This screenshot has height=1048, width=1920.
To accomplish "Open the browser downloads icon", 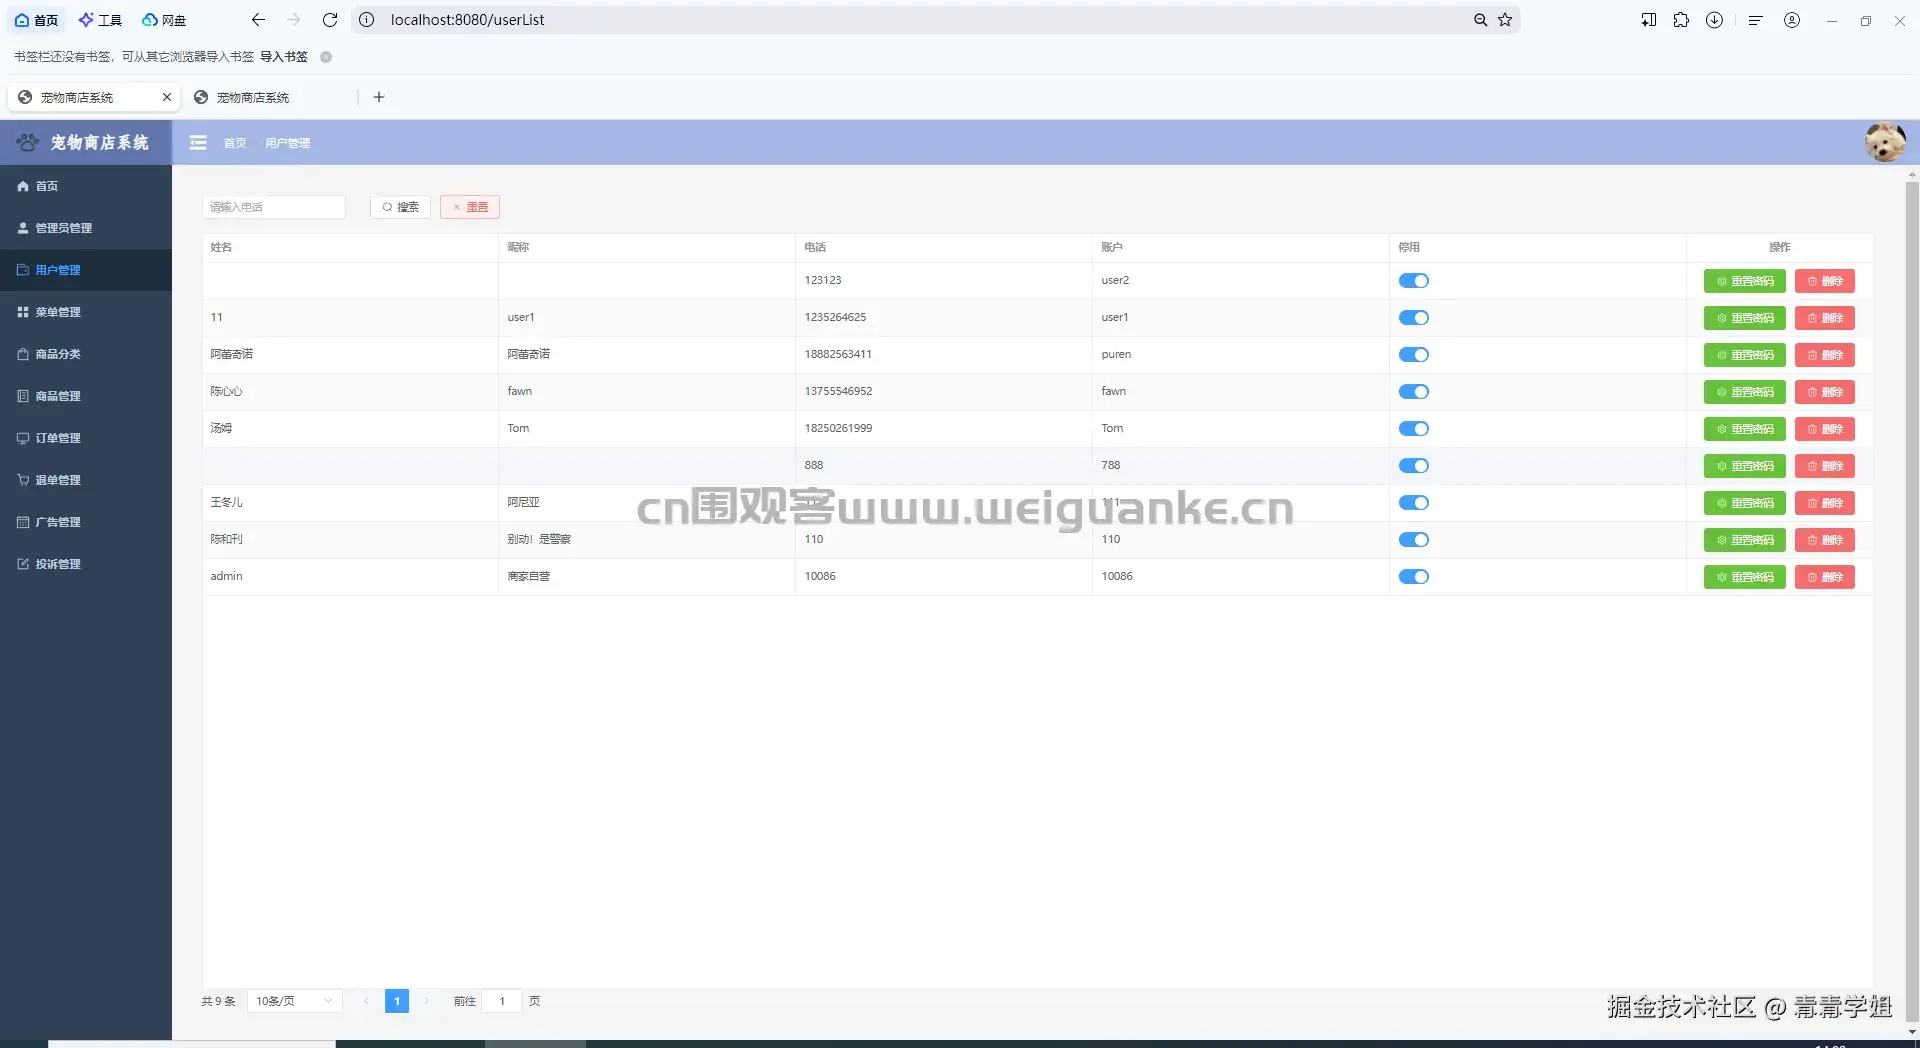I will pyautogui.click(x=1714, y=20).
